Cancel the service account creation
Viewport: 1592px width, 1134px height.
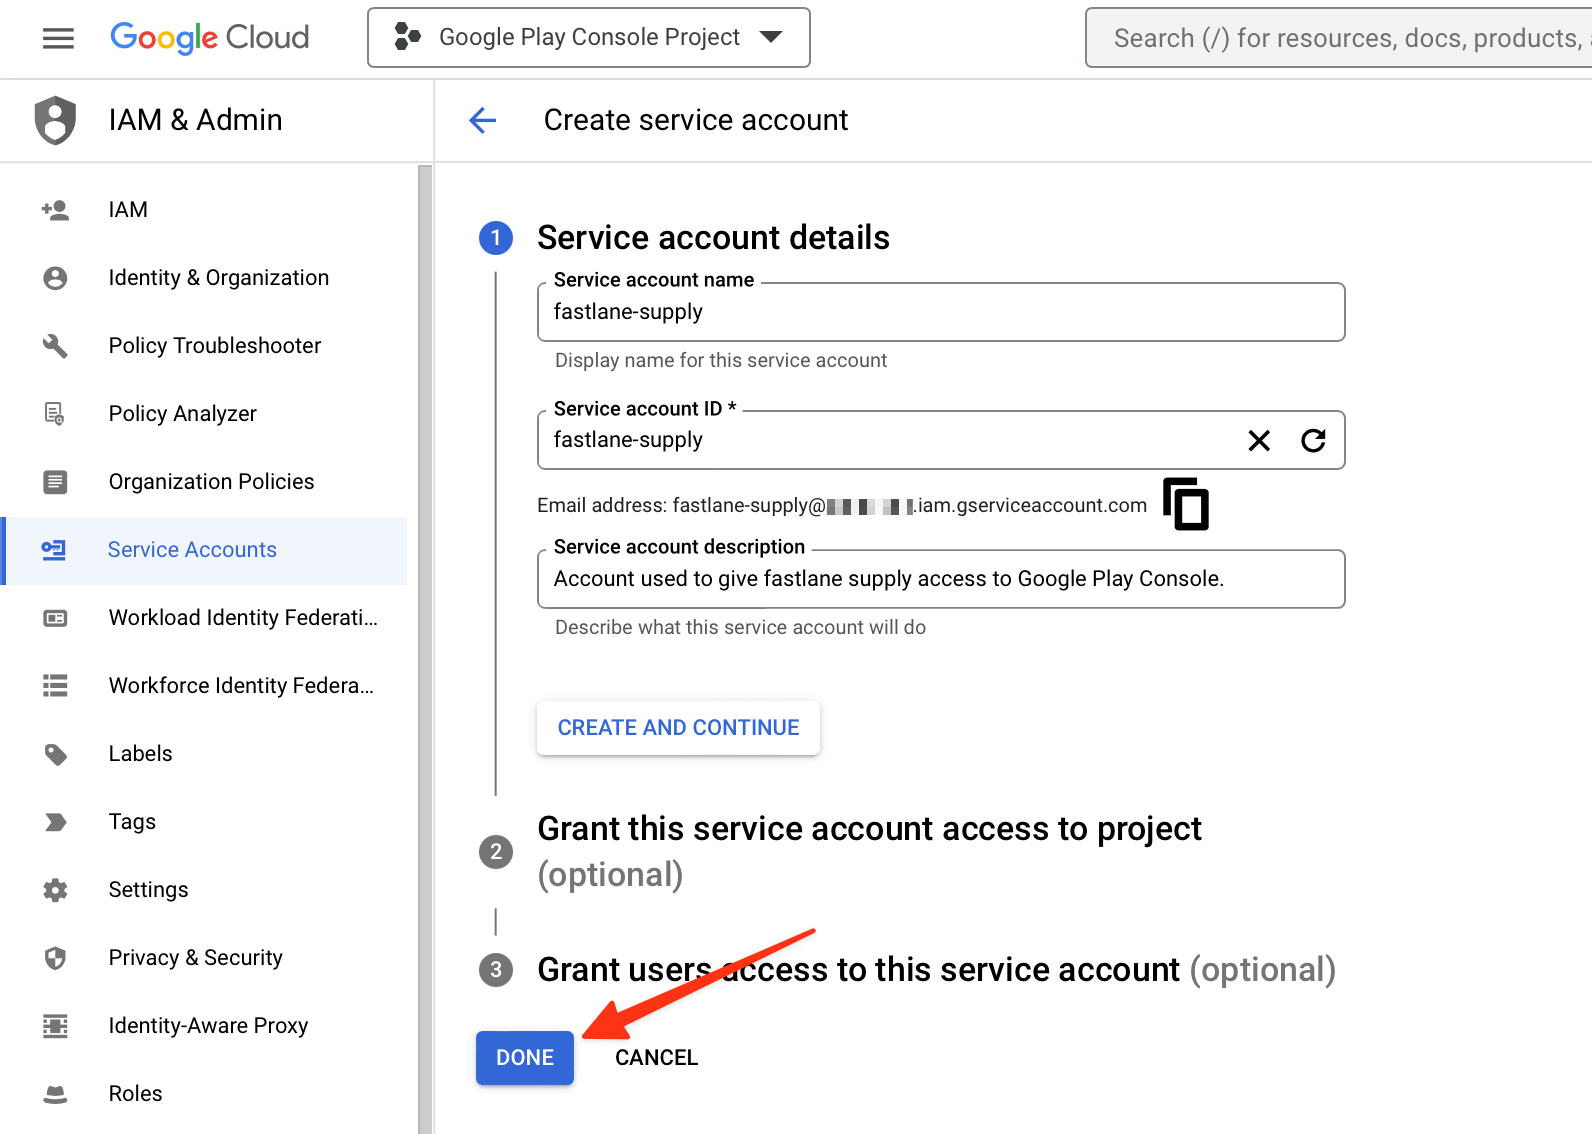656,1058
